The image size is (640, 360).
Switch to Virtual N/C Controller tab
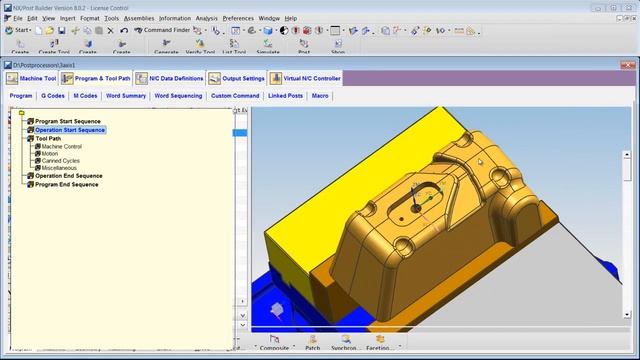pos(305,78)
